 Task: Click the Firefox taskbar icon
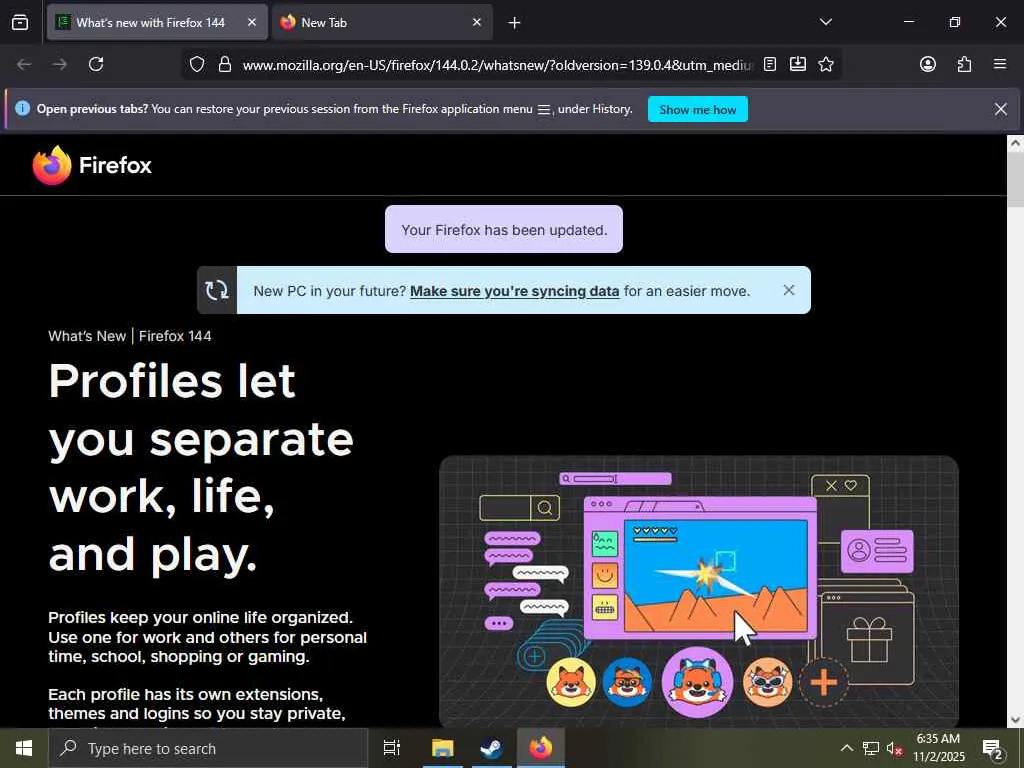pos(541,748)
